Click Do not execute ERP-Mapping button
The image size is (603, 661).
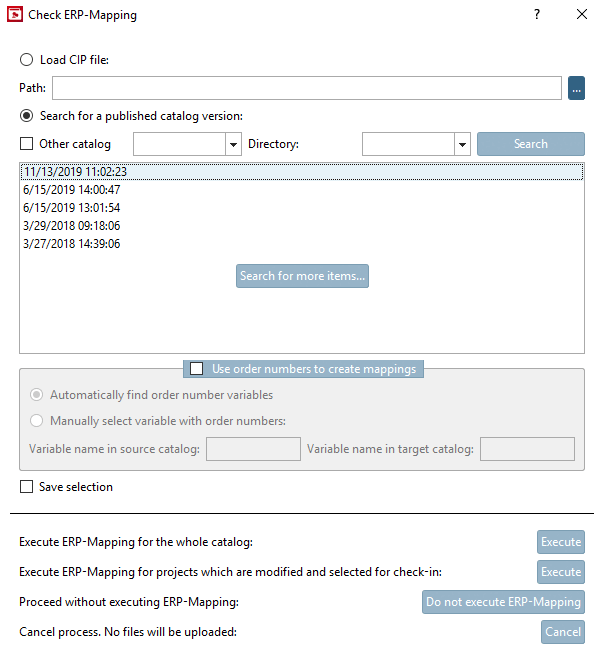pos(503,602)
